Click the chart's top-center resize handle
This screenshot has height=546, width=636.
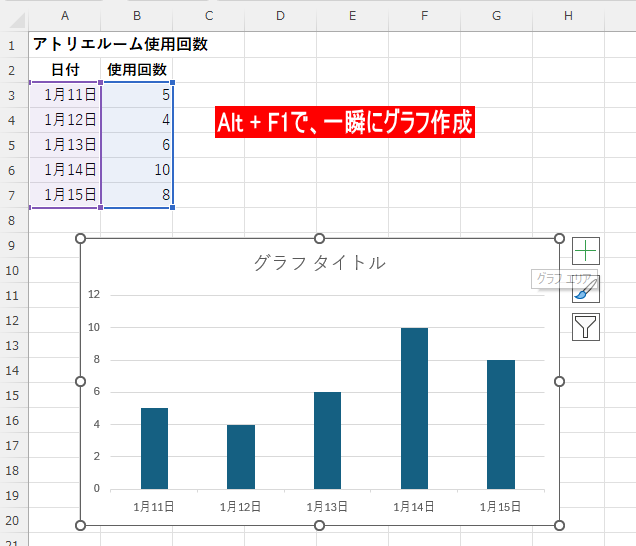(320, 239)
